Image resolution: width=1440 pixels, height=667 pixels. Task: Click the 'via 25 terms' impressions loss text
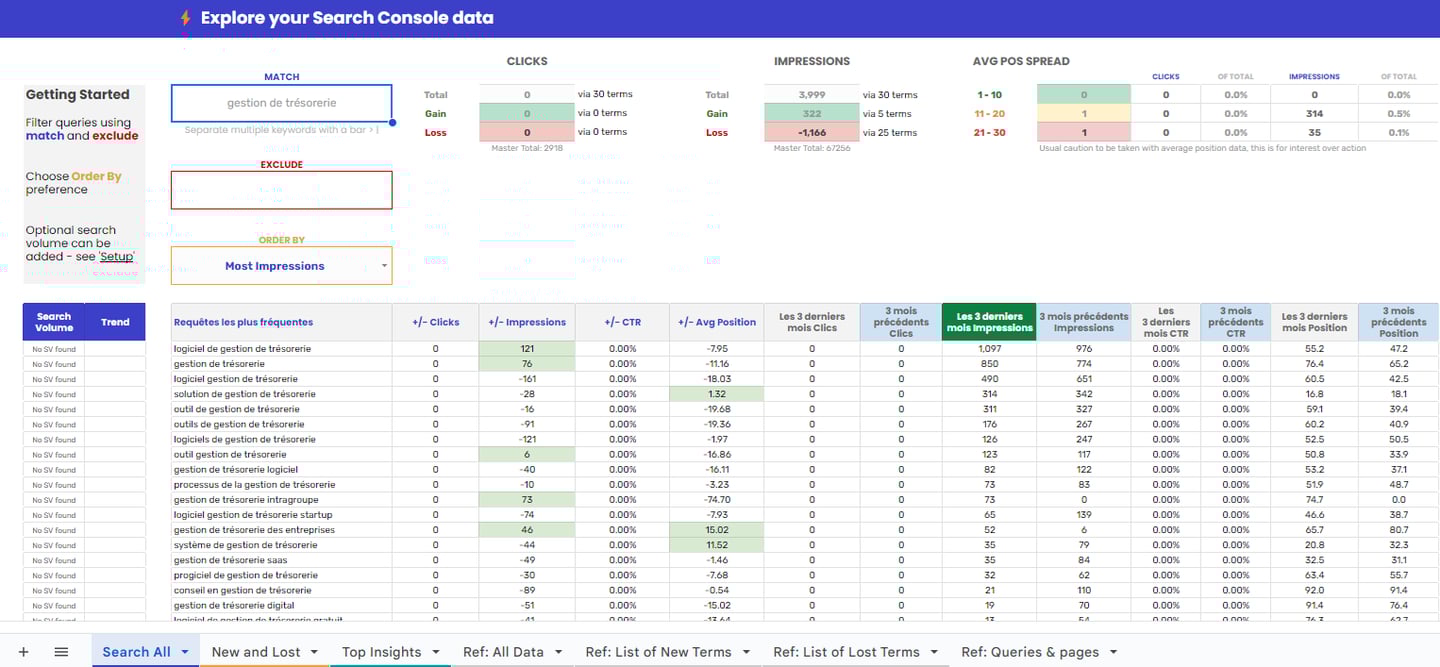(889, 132)
